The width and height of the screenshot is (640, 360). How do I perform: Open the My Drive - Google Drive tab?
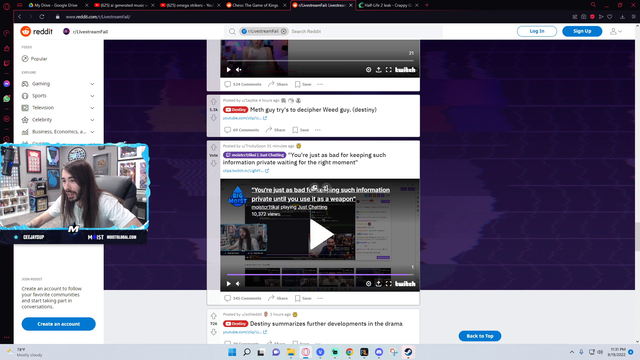pyautogui.click(x=57, y=5)
